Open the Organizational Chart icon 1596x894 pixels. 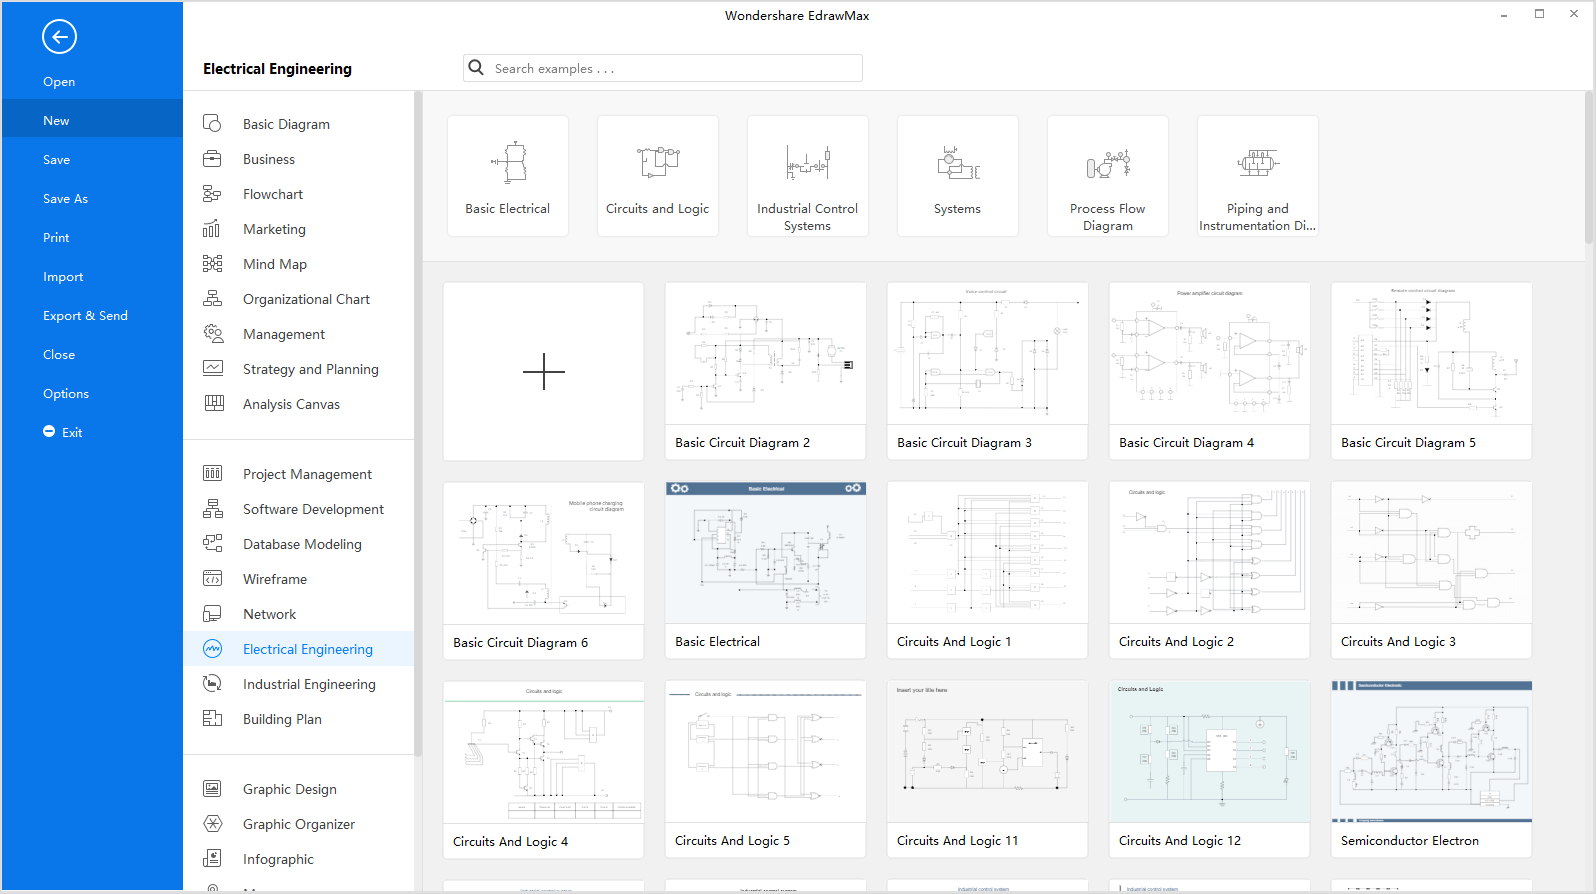coord(212,299)
